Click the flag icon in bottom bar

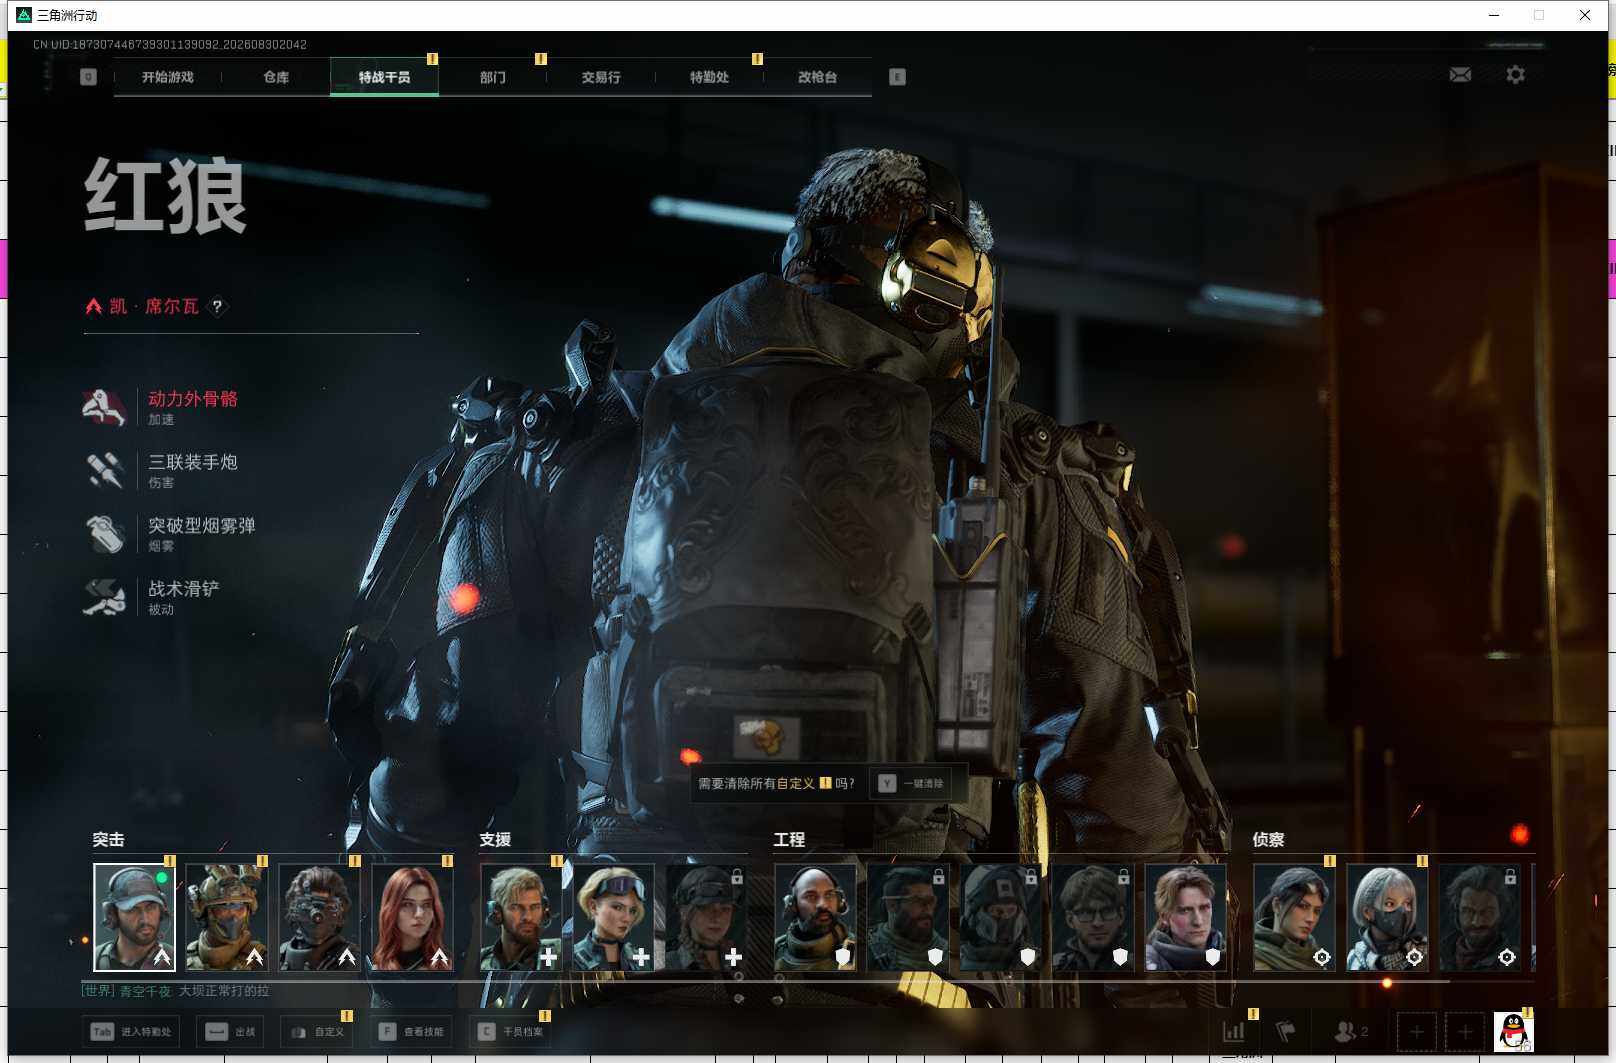pyautogui.click(x=1286, y=1031)
